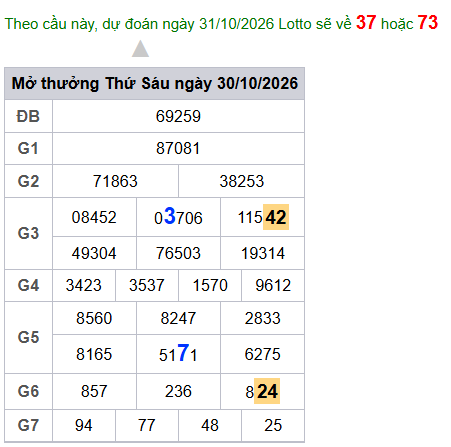Click predicted number 37 in red
451x447 pixels.
[x=366, y=23]
